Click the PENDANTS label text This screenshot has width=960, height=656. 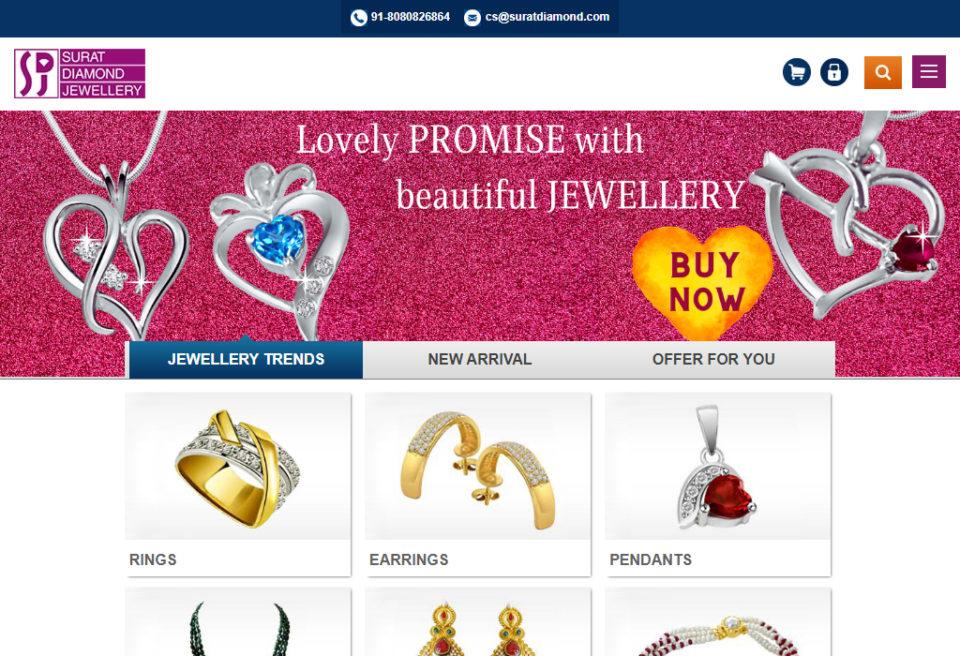click(650, 560)
